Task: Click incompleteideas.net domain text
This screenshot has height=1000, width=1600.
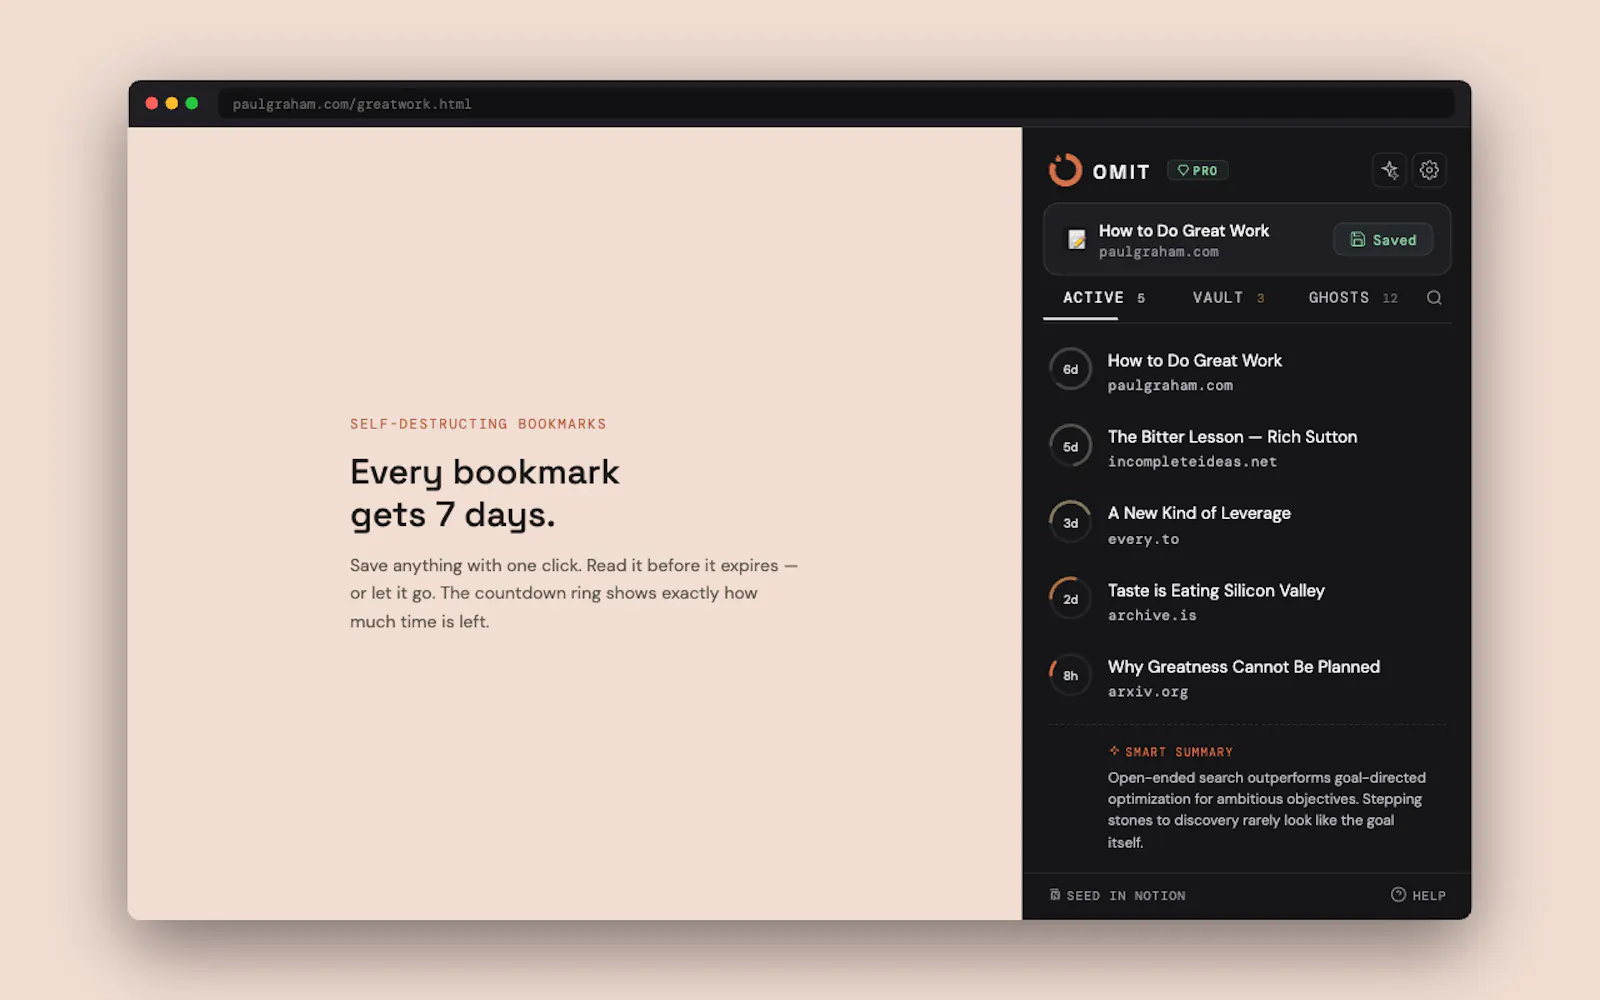Action: [1192, 462]
